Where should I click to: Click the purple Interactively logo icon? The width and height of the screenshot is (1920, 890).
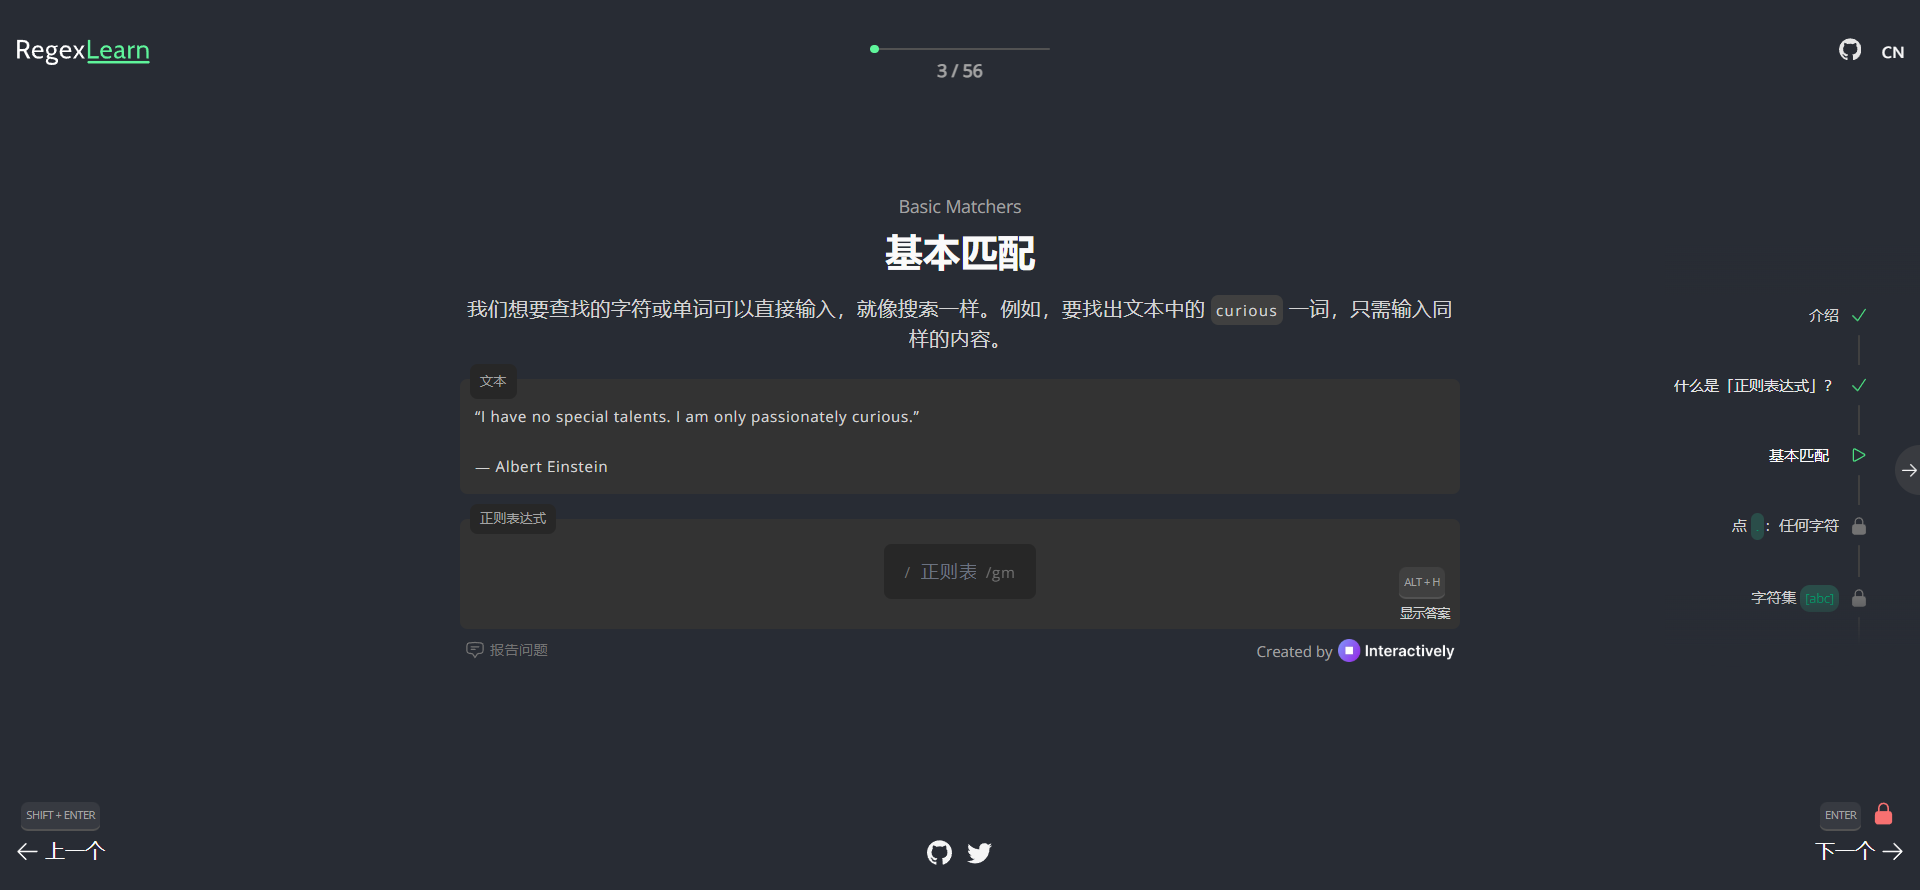tap(1349, 651)
